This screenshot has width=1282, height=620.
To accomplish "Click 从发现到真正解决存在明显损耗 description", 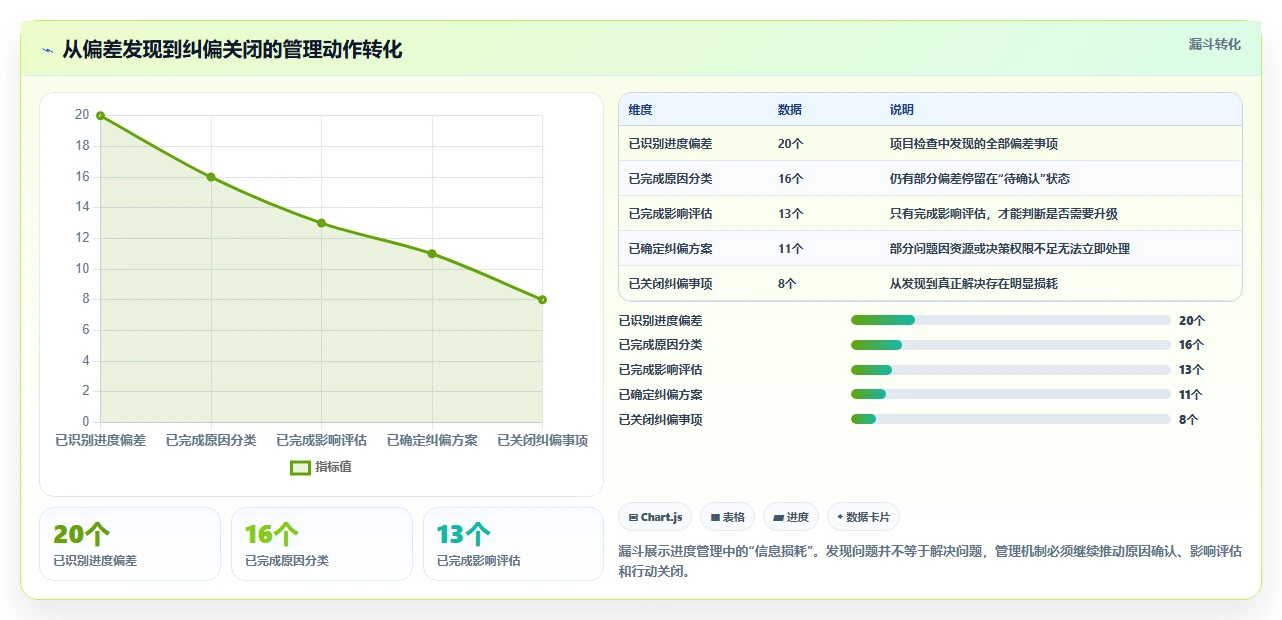I will coord(974,284).
